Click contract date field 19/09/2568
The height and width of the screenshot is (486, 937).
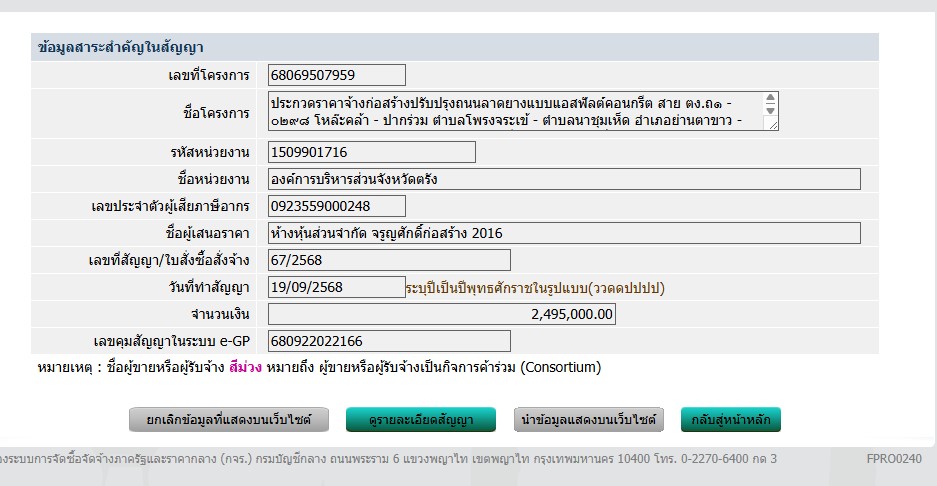pyautogui.click(x=336, y=287)
